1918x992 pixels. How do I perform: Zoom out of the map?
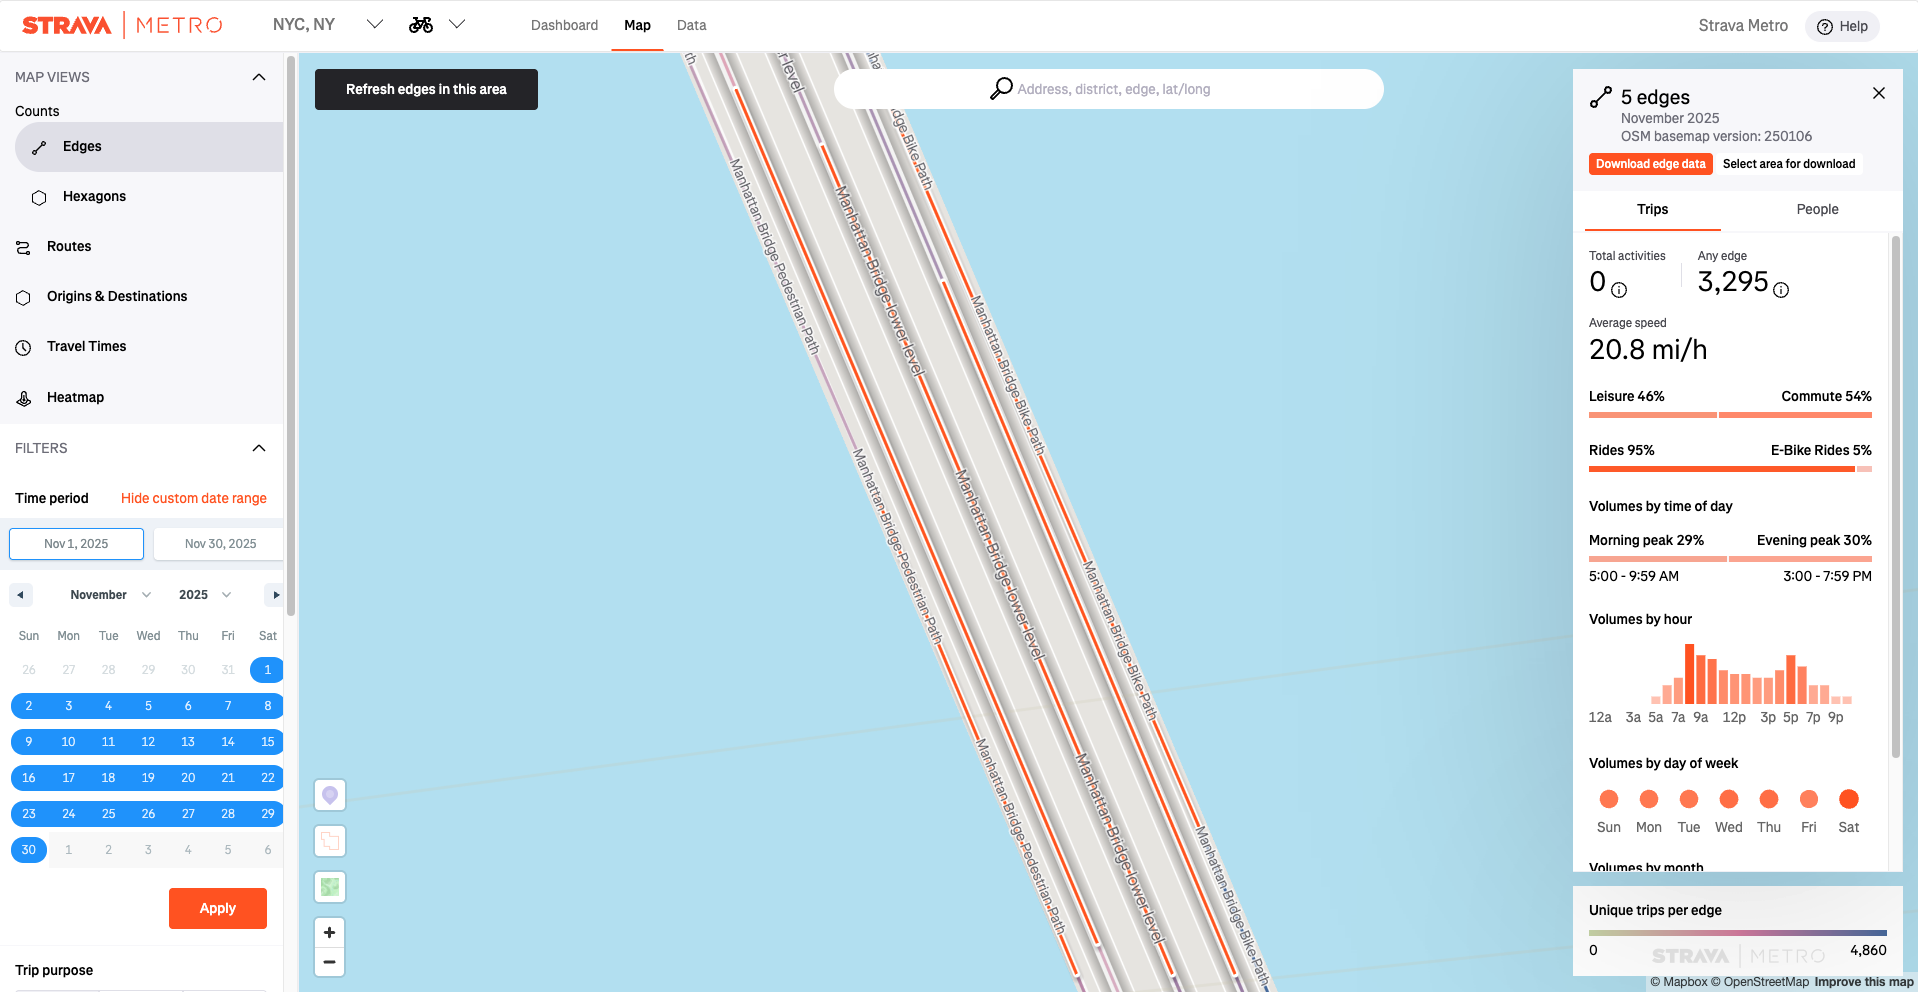pyautogui.click(x=330, y=962)
